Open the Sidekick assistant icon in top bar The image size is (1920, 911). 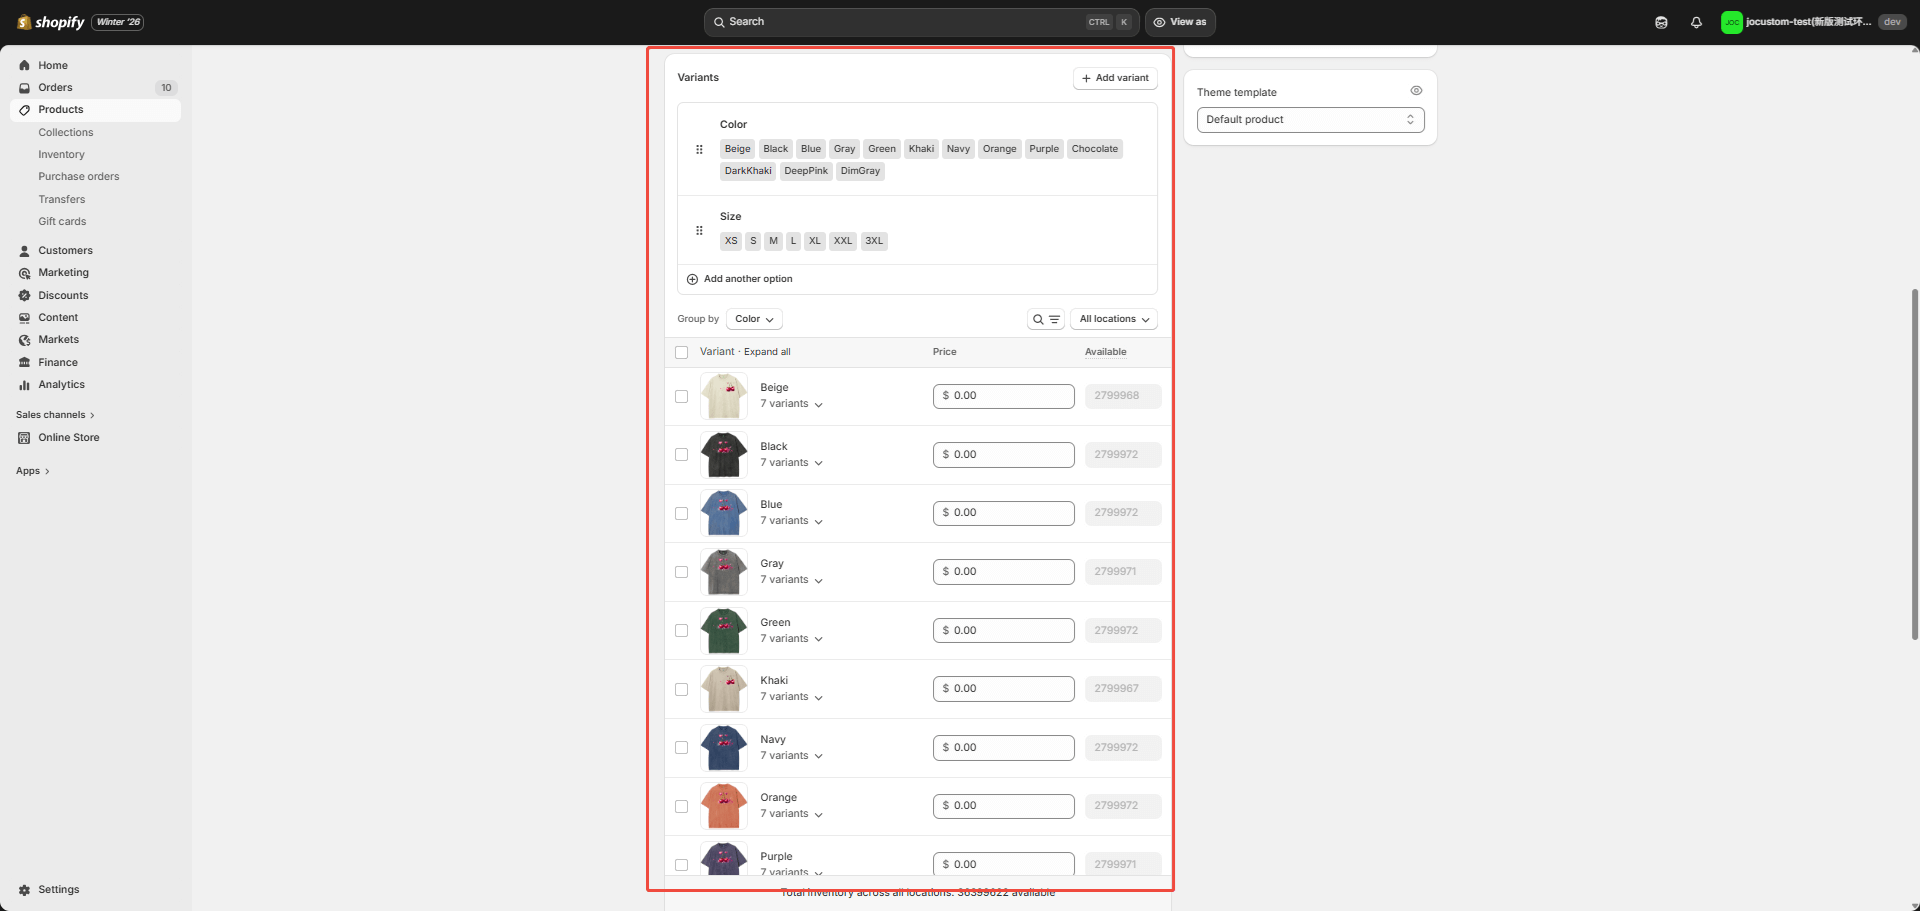[1661, 22]
